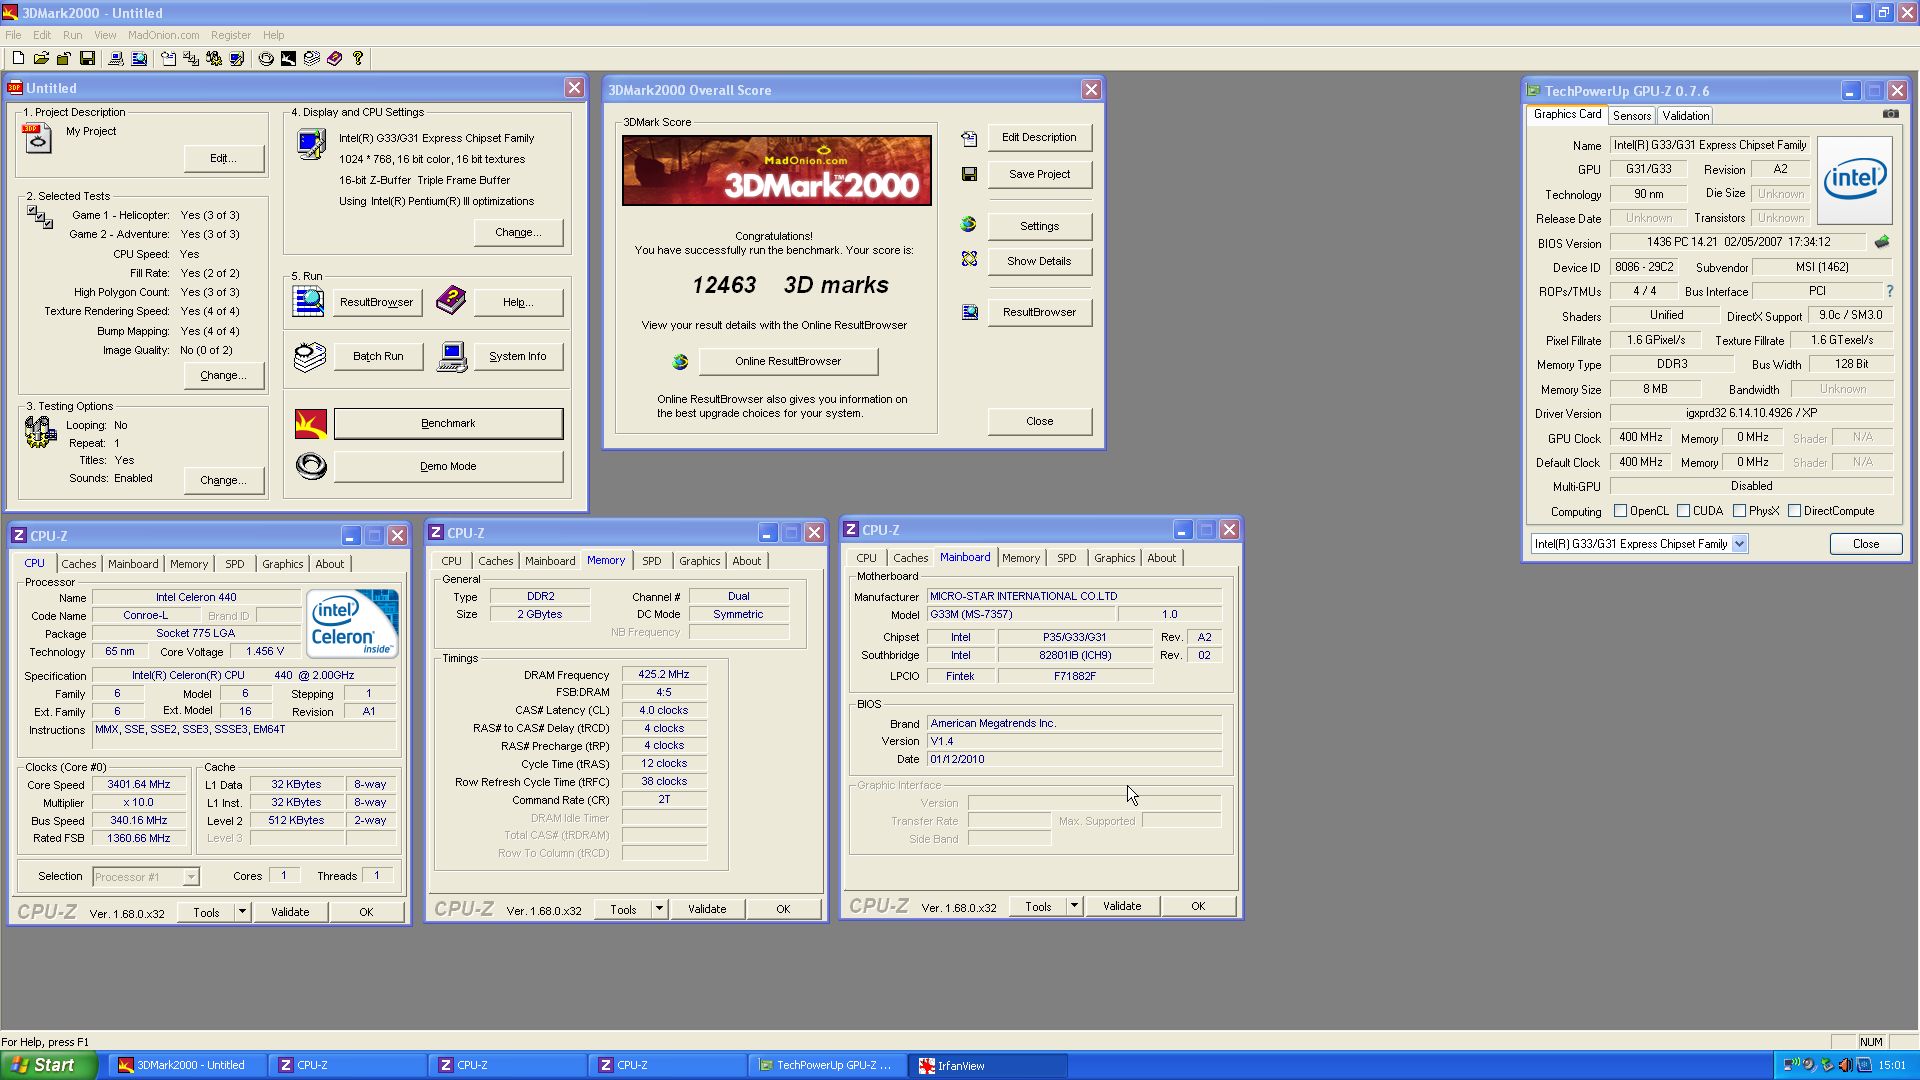Expand Tools dropdown arrow in CPU-Z CPU window
Image resolution: width=1920 pixels, height=1080 pixels.
241,912
